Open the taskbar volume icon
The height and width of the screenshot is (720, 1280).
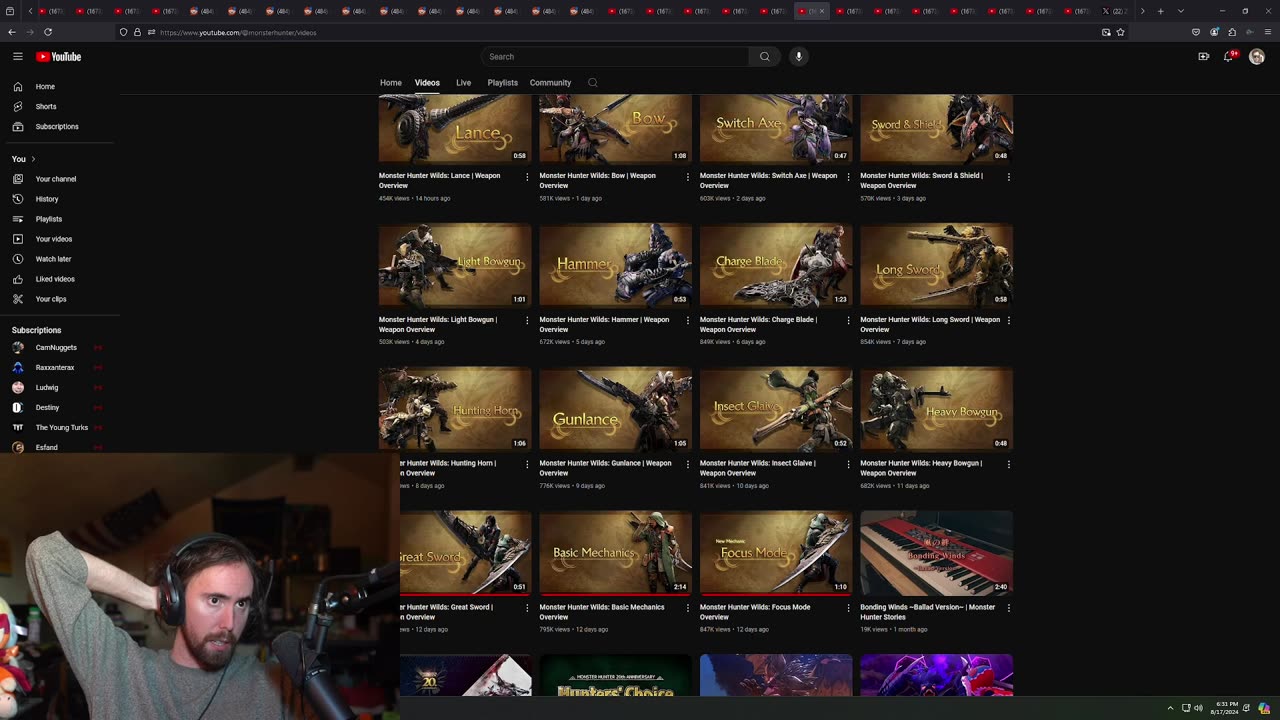pyautogui.click(x=1198, y=708)
